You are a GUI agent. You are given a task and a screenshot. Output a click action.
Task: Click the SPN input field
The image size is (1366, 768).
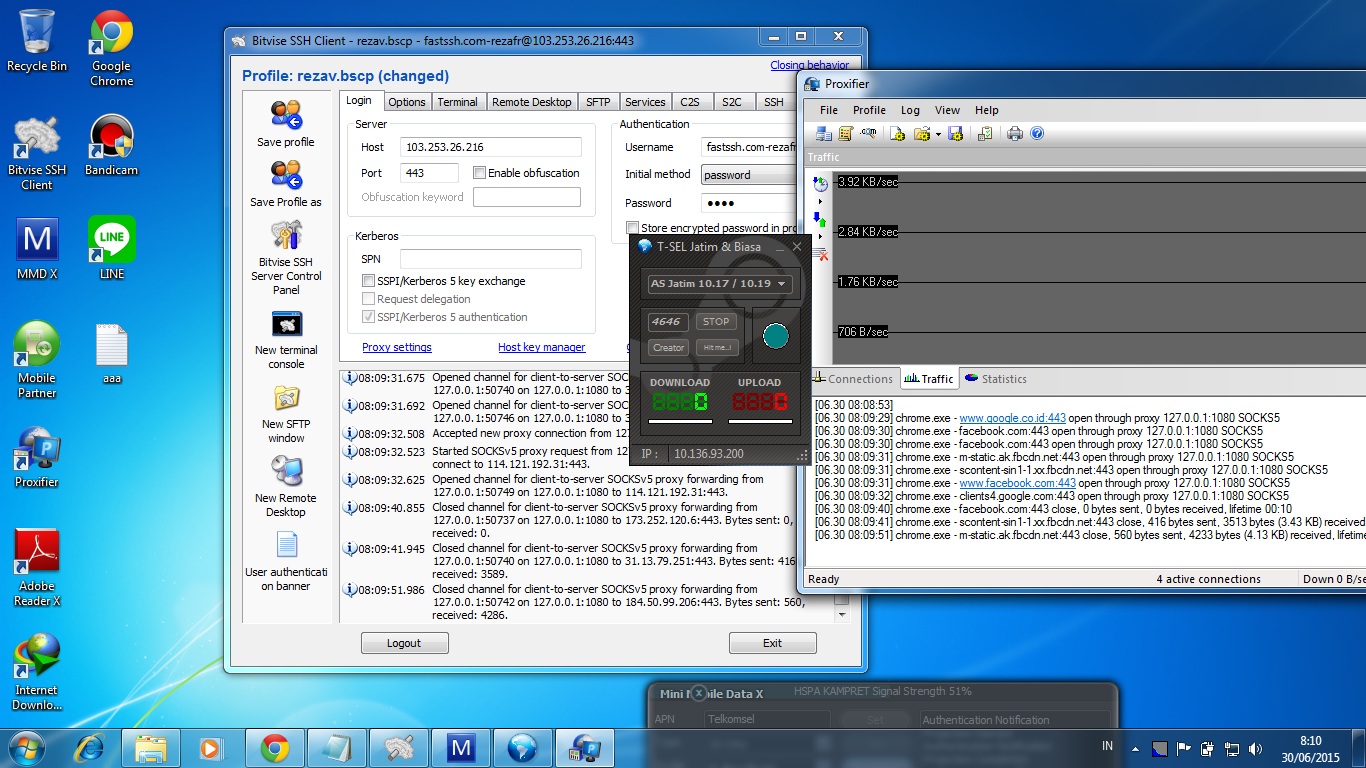coord(491,259)
